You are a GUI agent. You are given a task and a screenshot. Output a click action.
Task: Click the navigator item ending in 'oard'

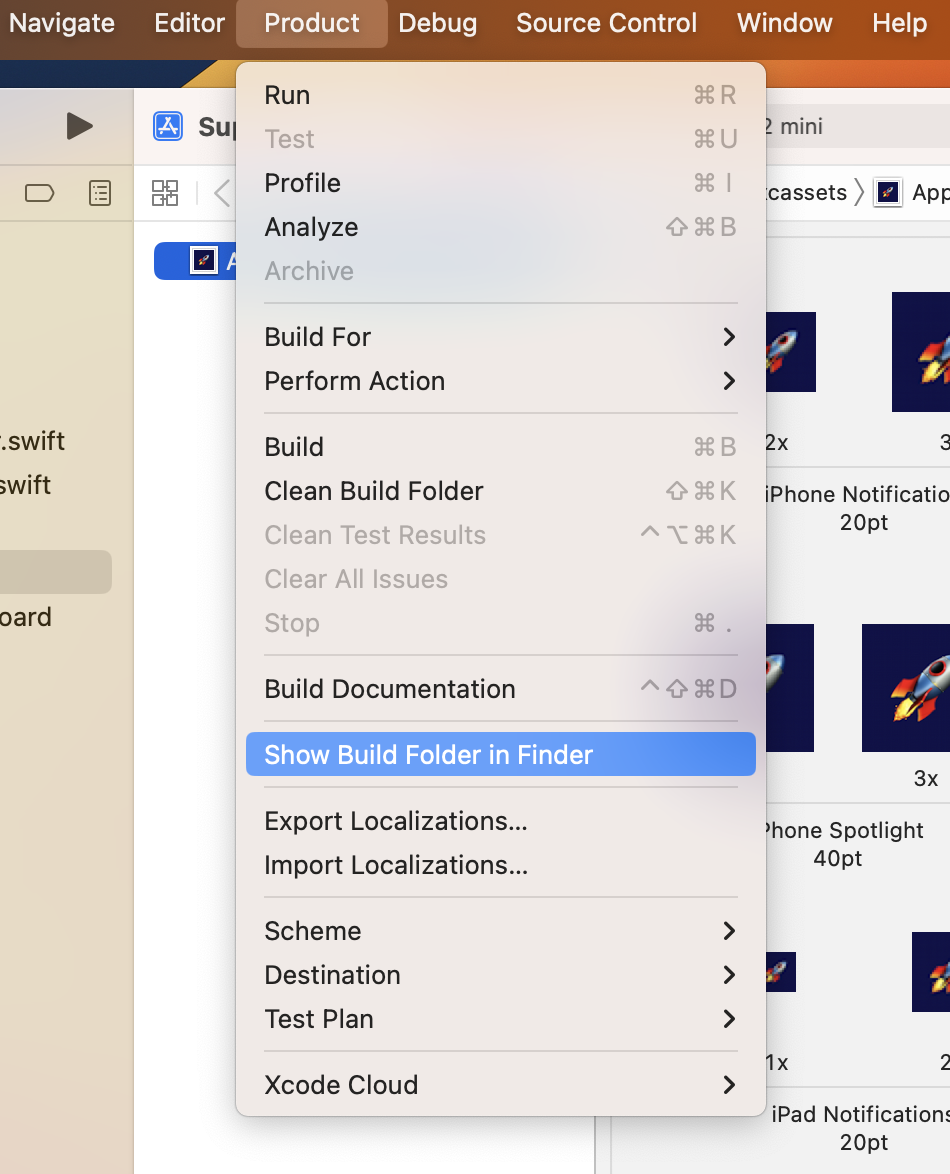(x=25, y=617)
